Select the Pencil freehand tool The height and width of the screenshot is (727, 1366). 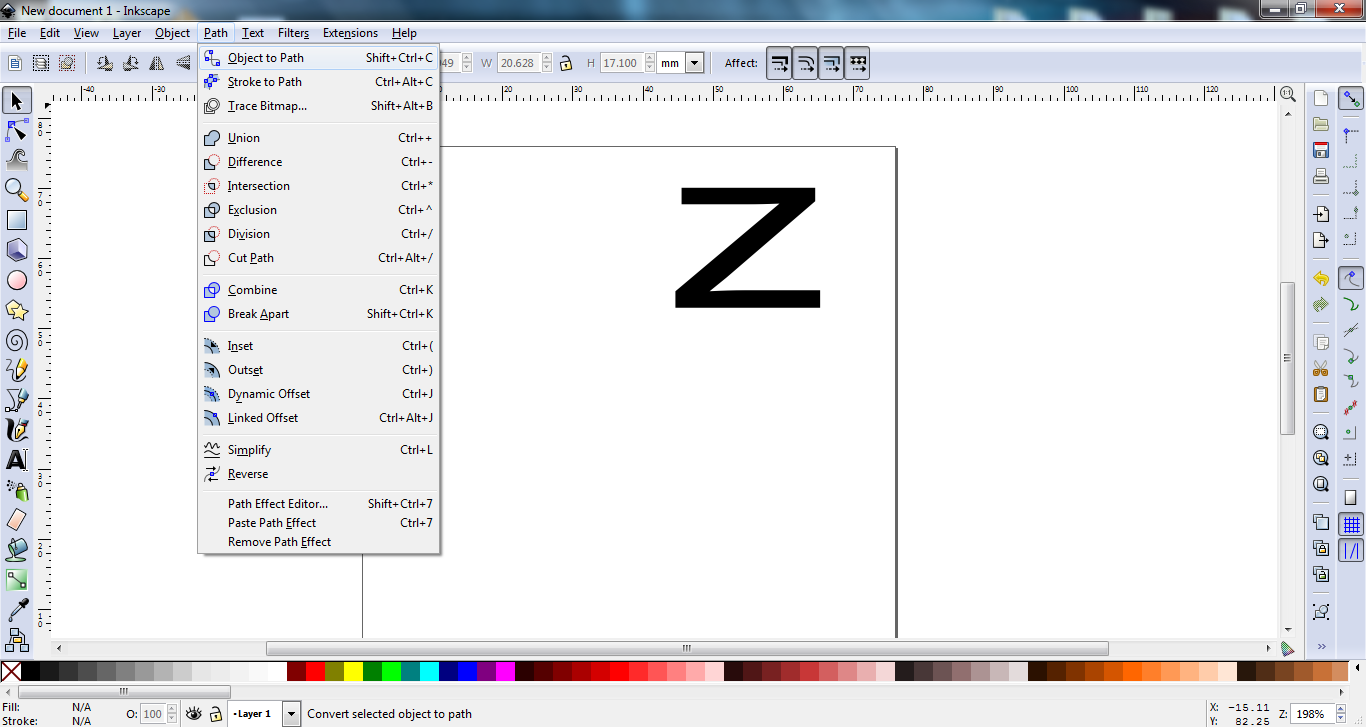click(17, 370)
